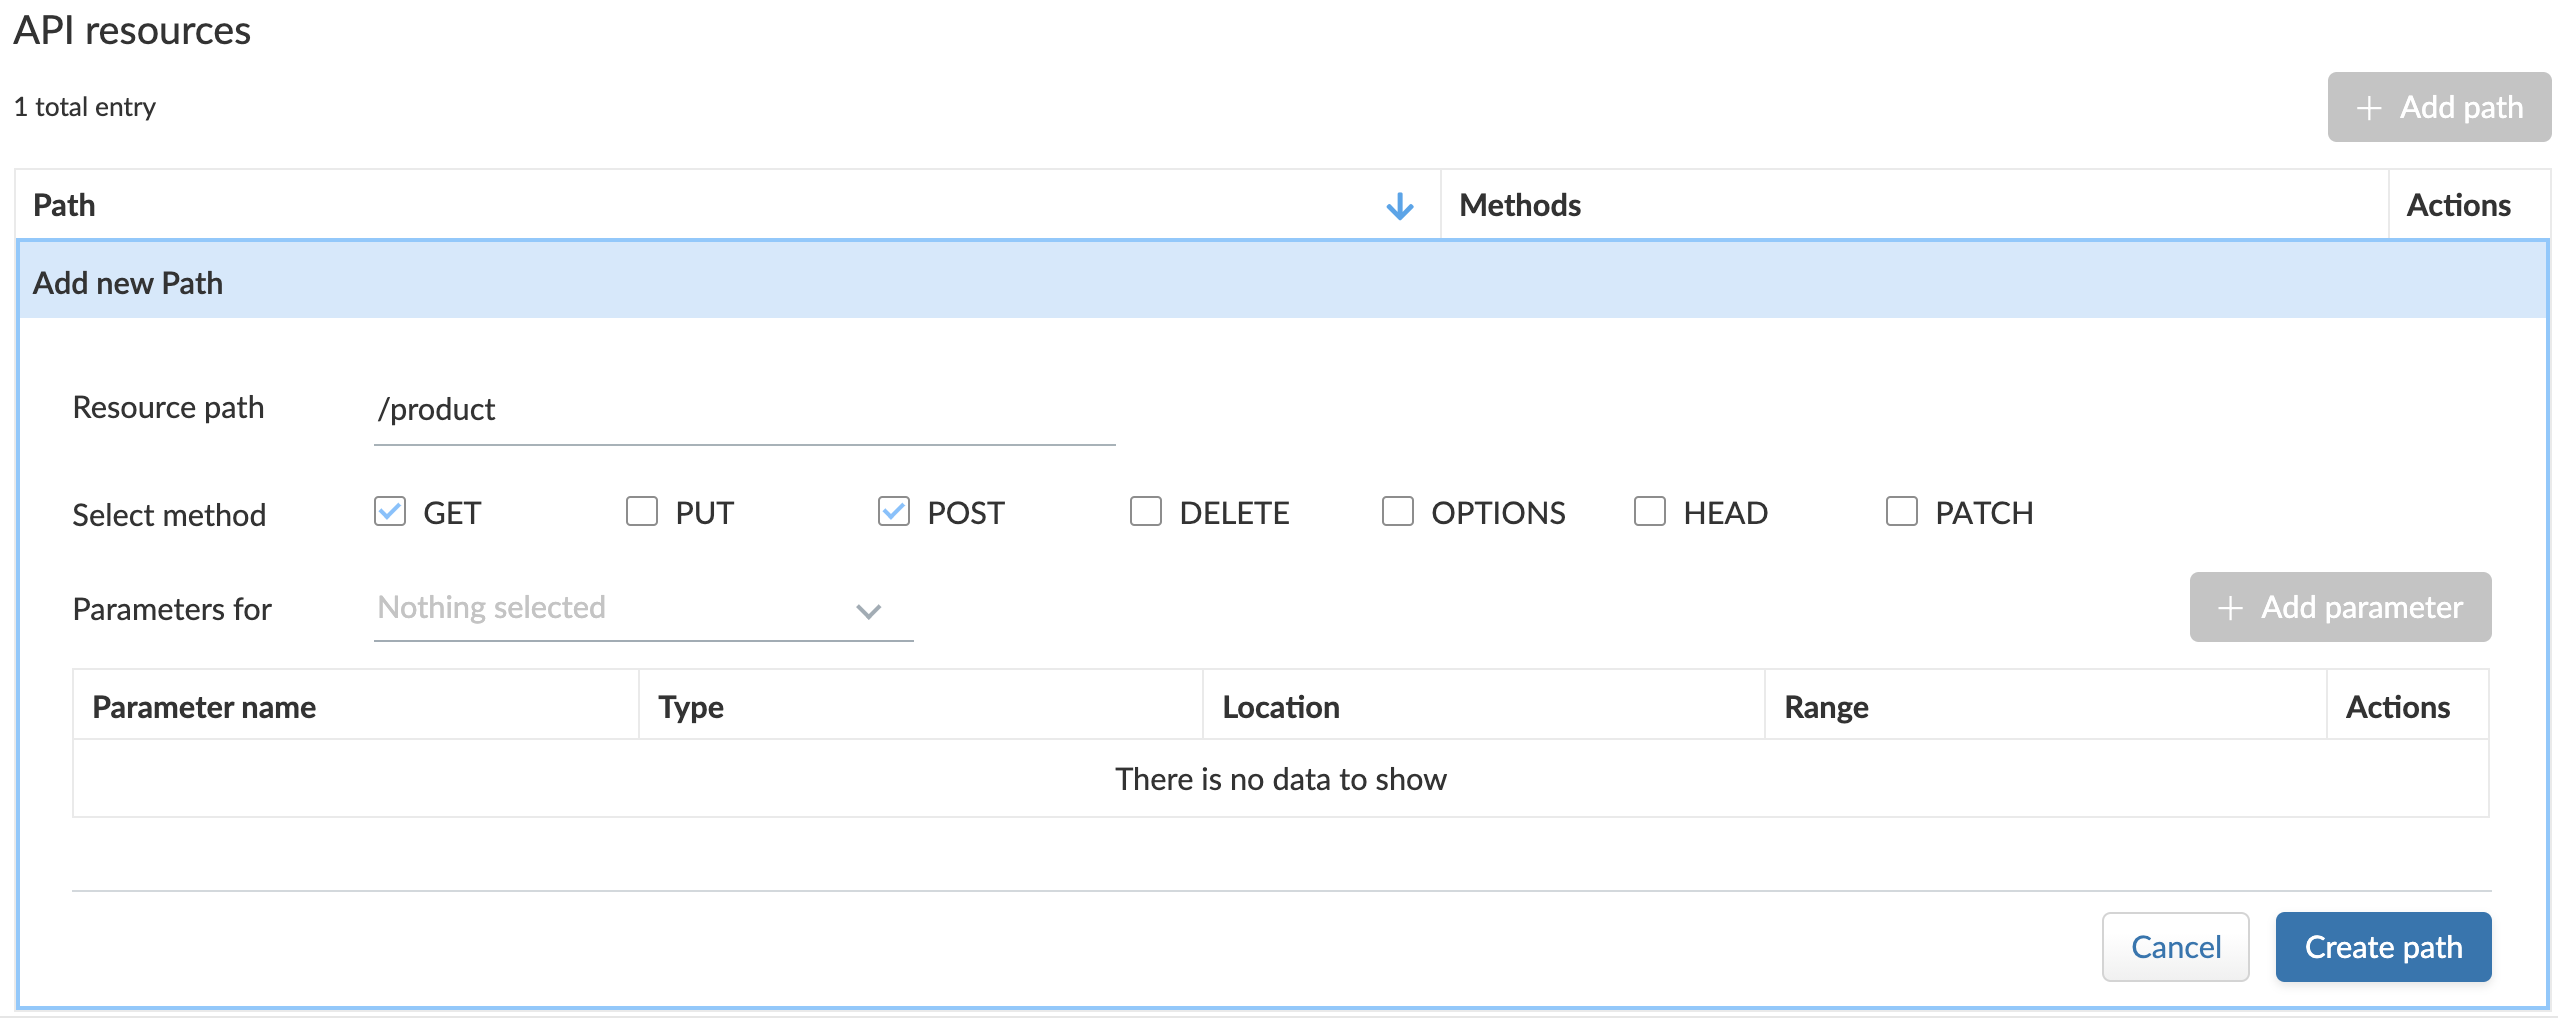The image size is (2558, 1022).
Task: Click the Resource path input field
Action: (744, 410)
